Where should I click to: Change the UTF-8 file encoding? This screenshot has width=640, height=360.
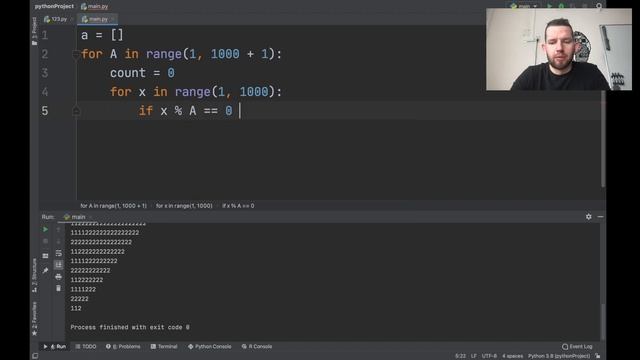489,356
